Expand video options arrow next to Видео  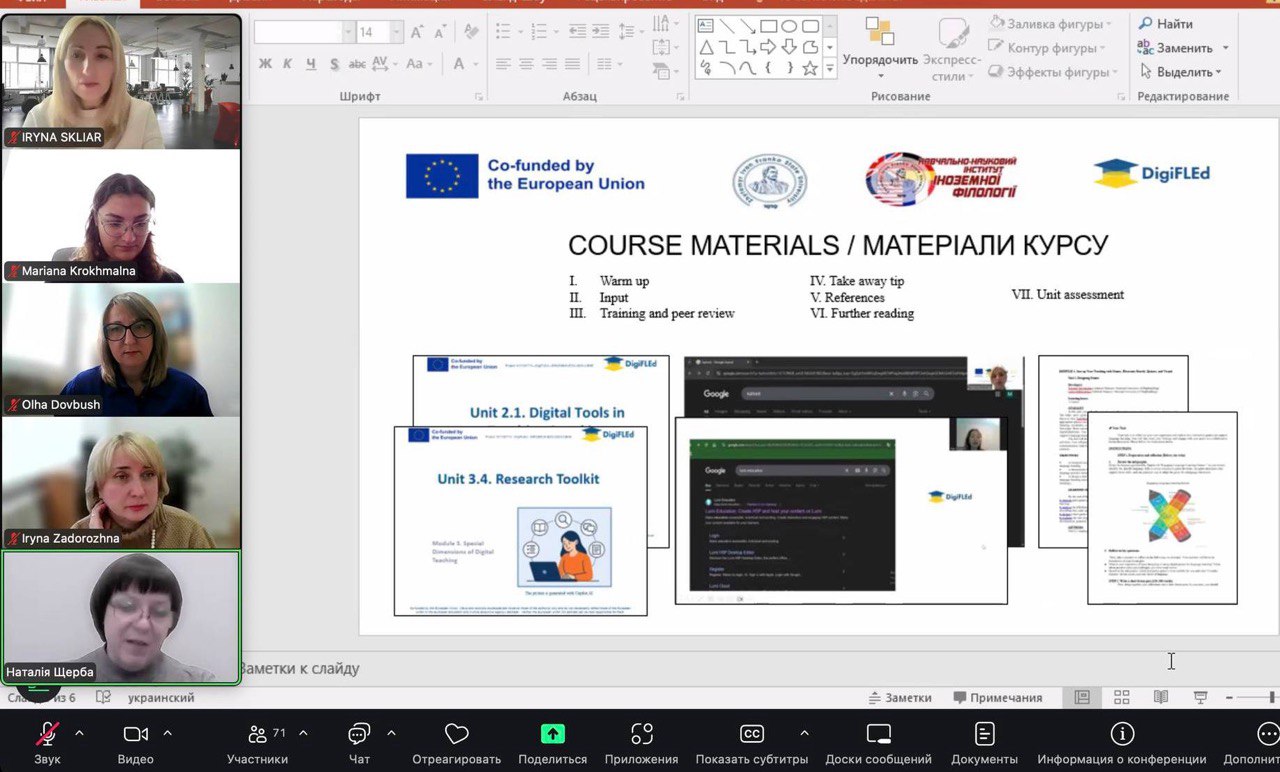pos(167,733)
